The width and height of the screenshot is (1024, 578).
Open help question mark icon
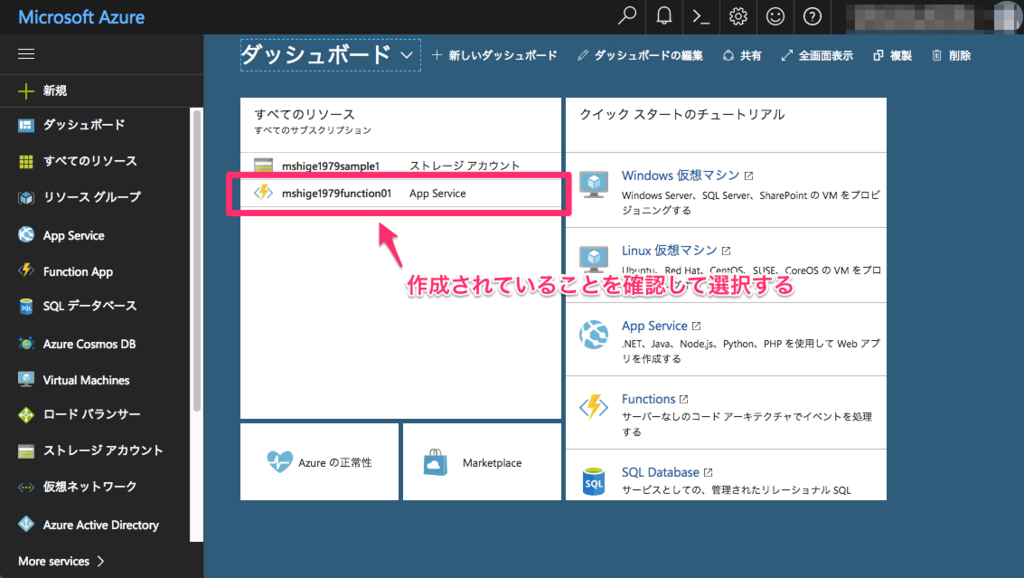[x=812, y=16]
